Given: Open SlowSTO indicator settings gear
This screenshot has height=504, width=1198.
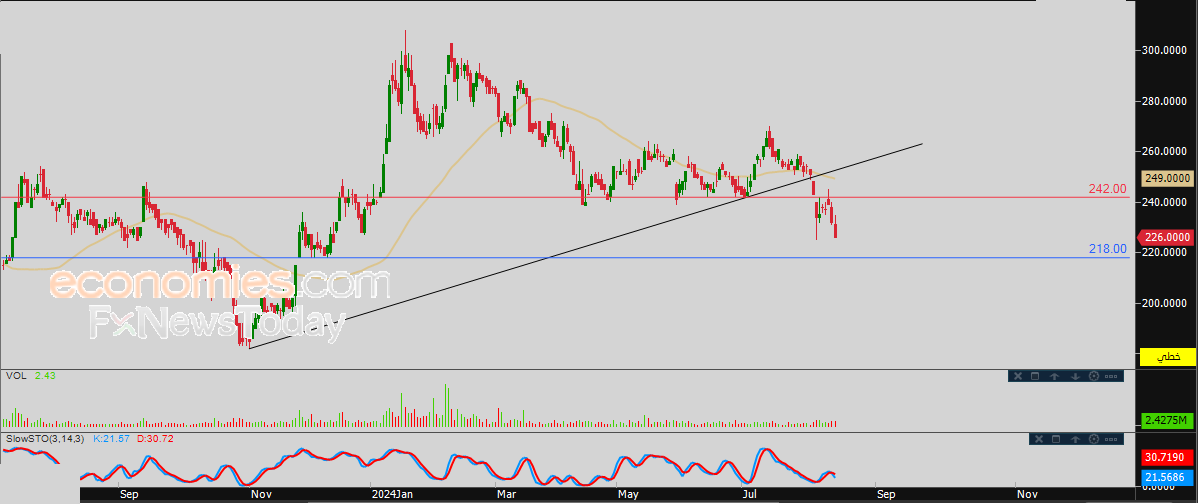Looking at the screenshot, I should coord(1094,439).
